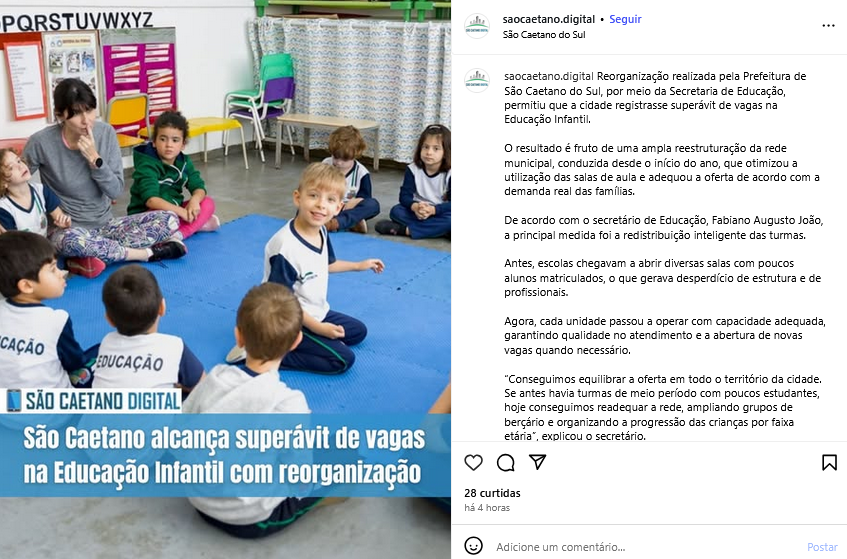Click the São Caetano Digital logo banner
Viewport: 847px width, 559px height.
91,401
